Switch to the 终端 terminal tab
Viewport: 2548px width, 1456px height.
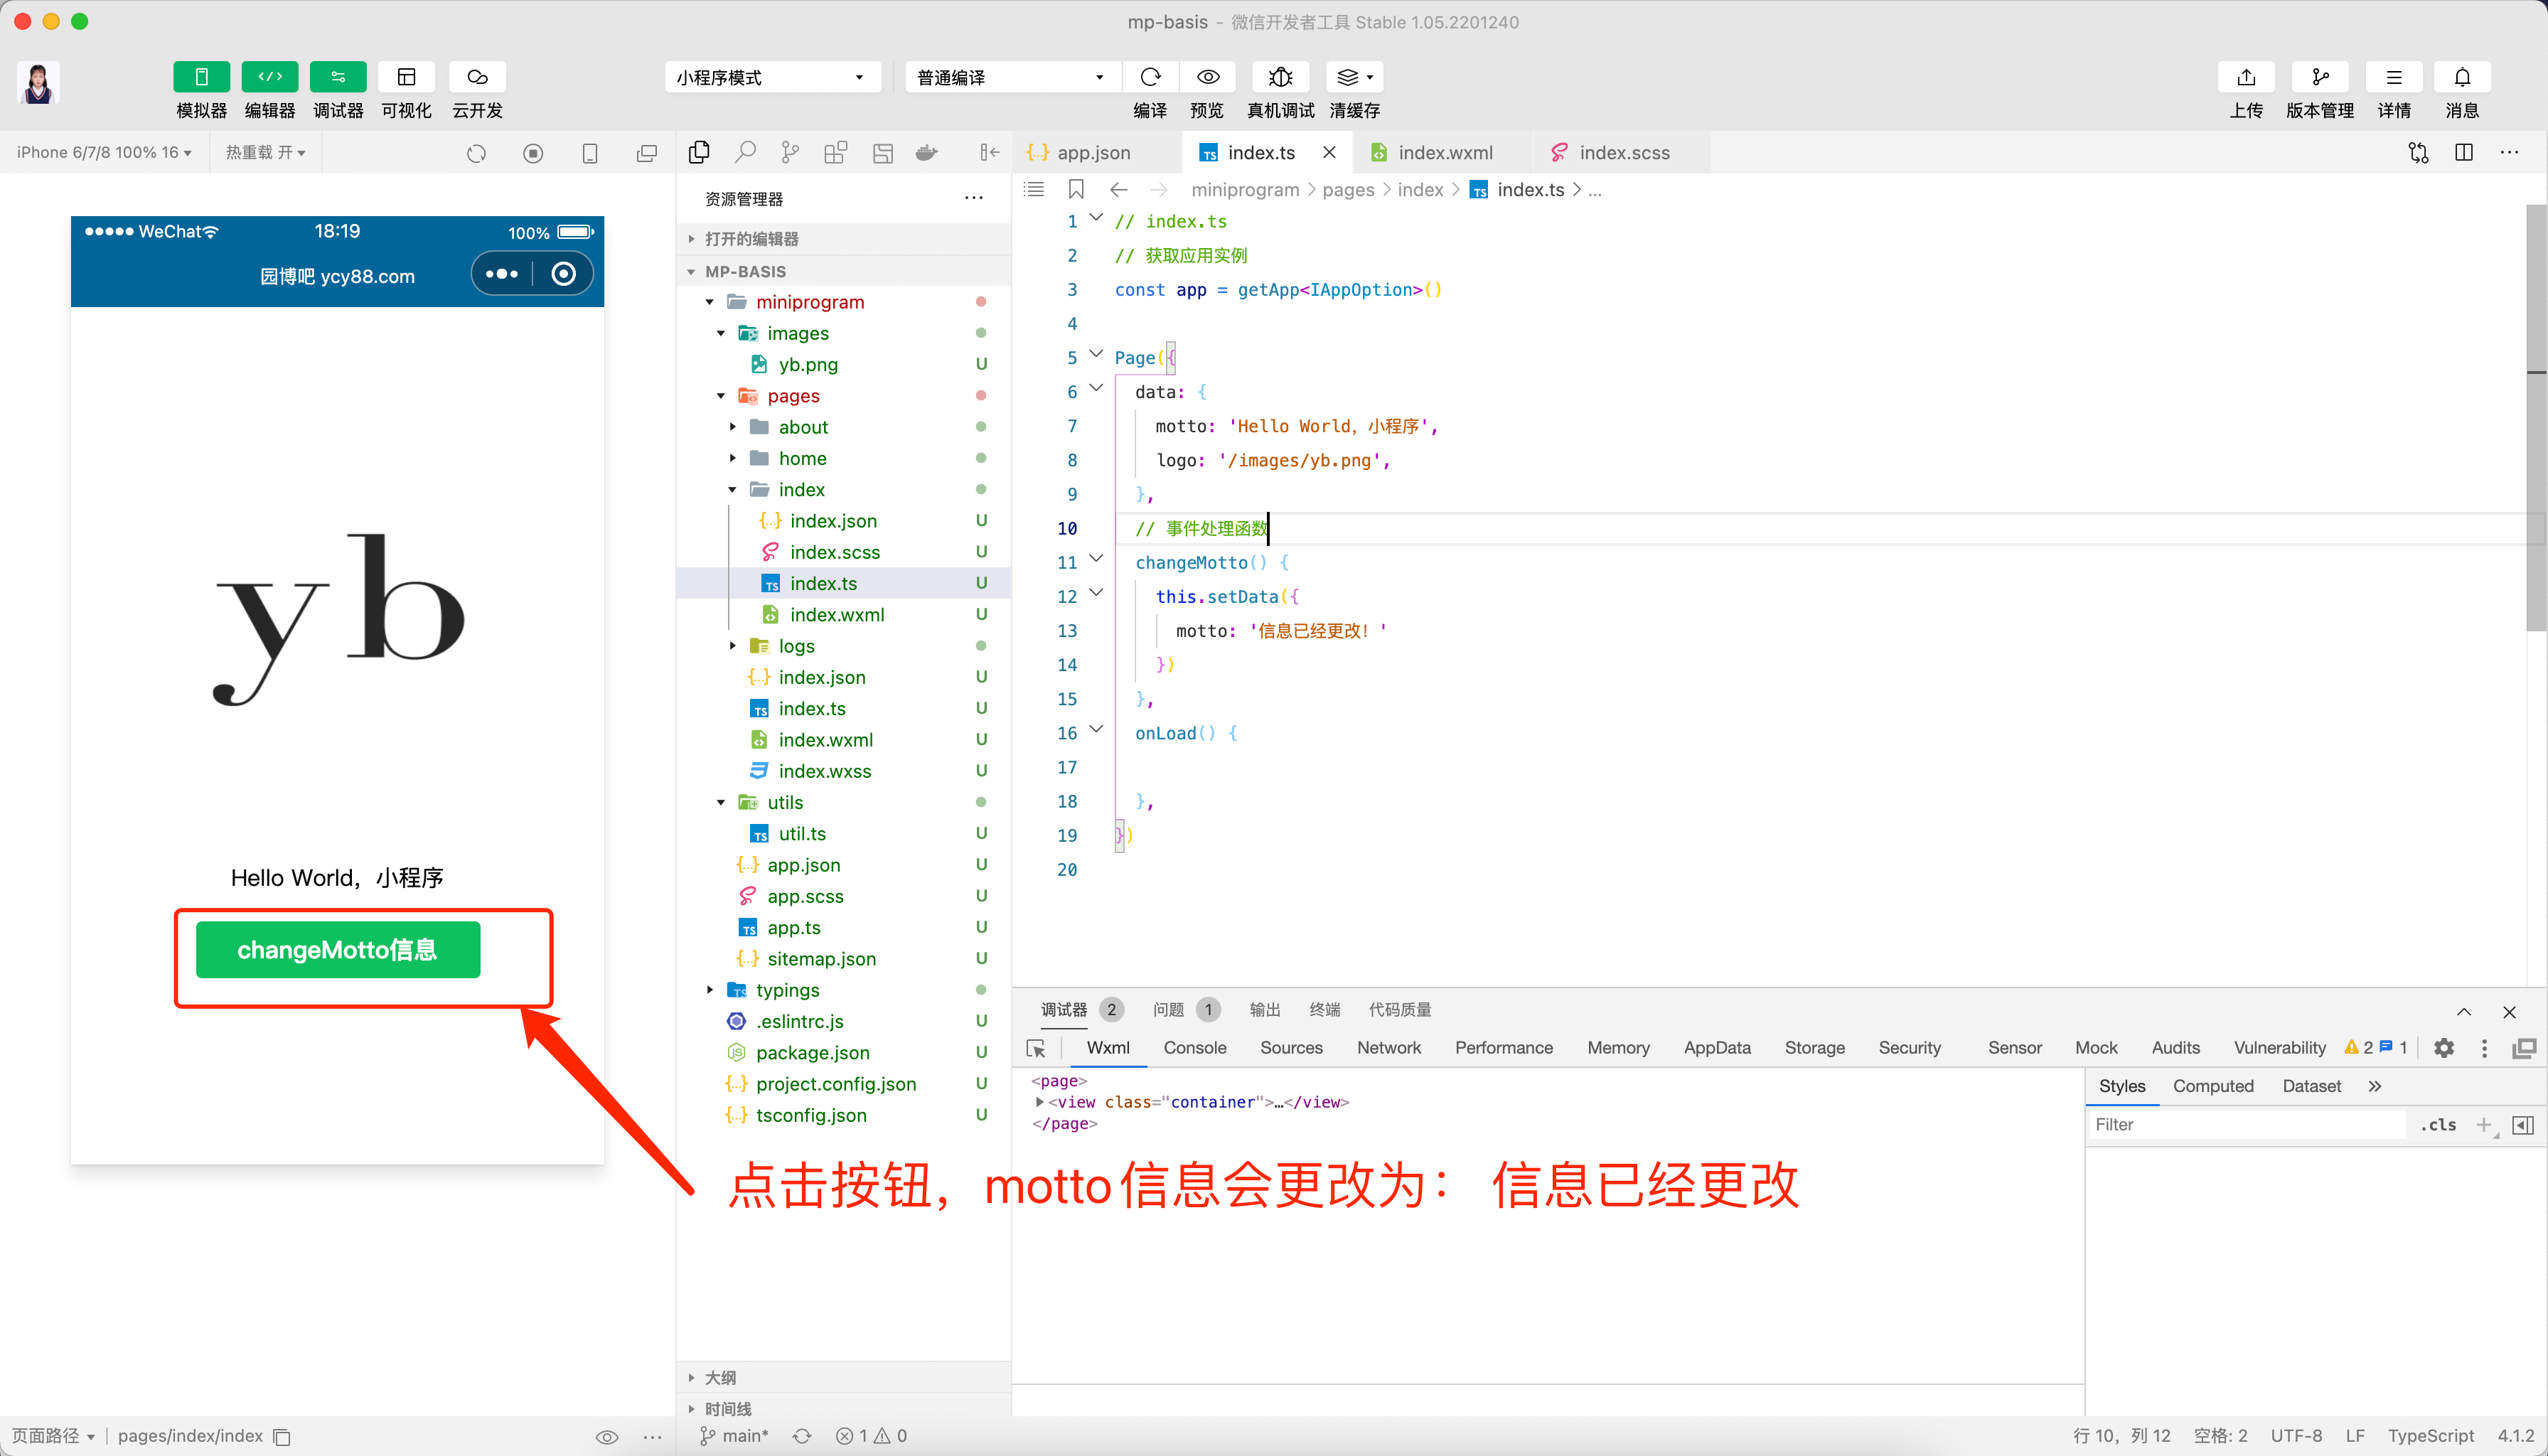click(1325, 1010)
